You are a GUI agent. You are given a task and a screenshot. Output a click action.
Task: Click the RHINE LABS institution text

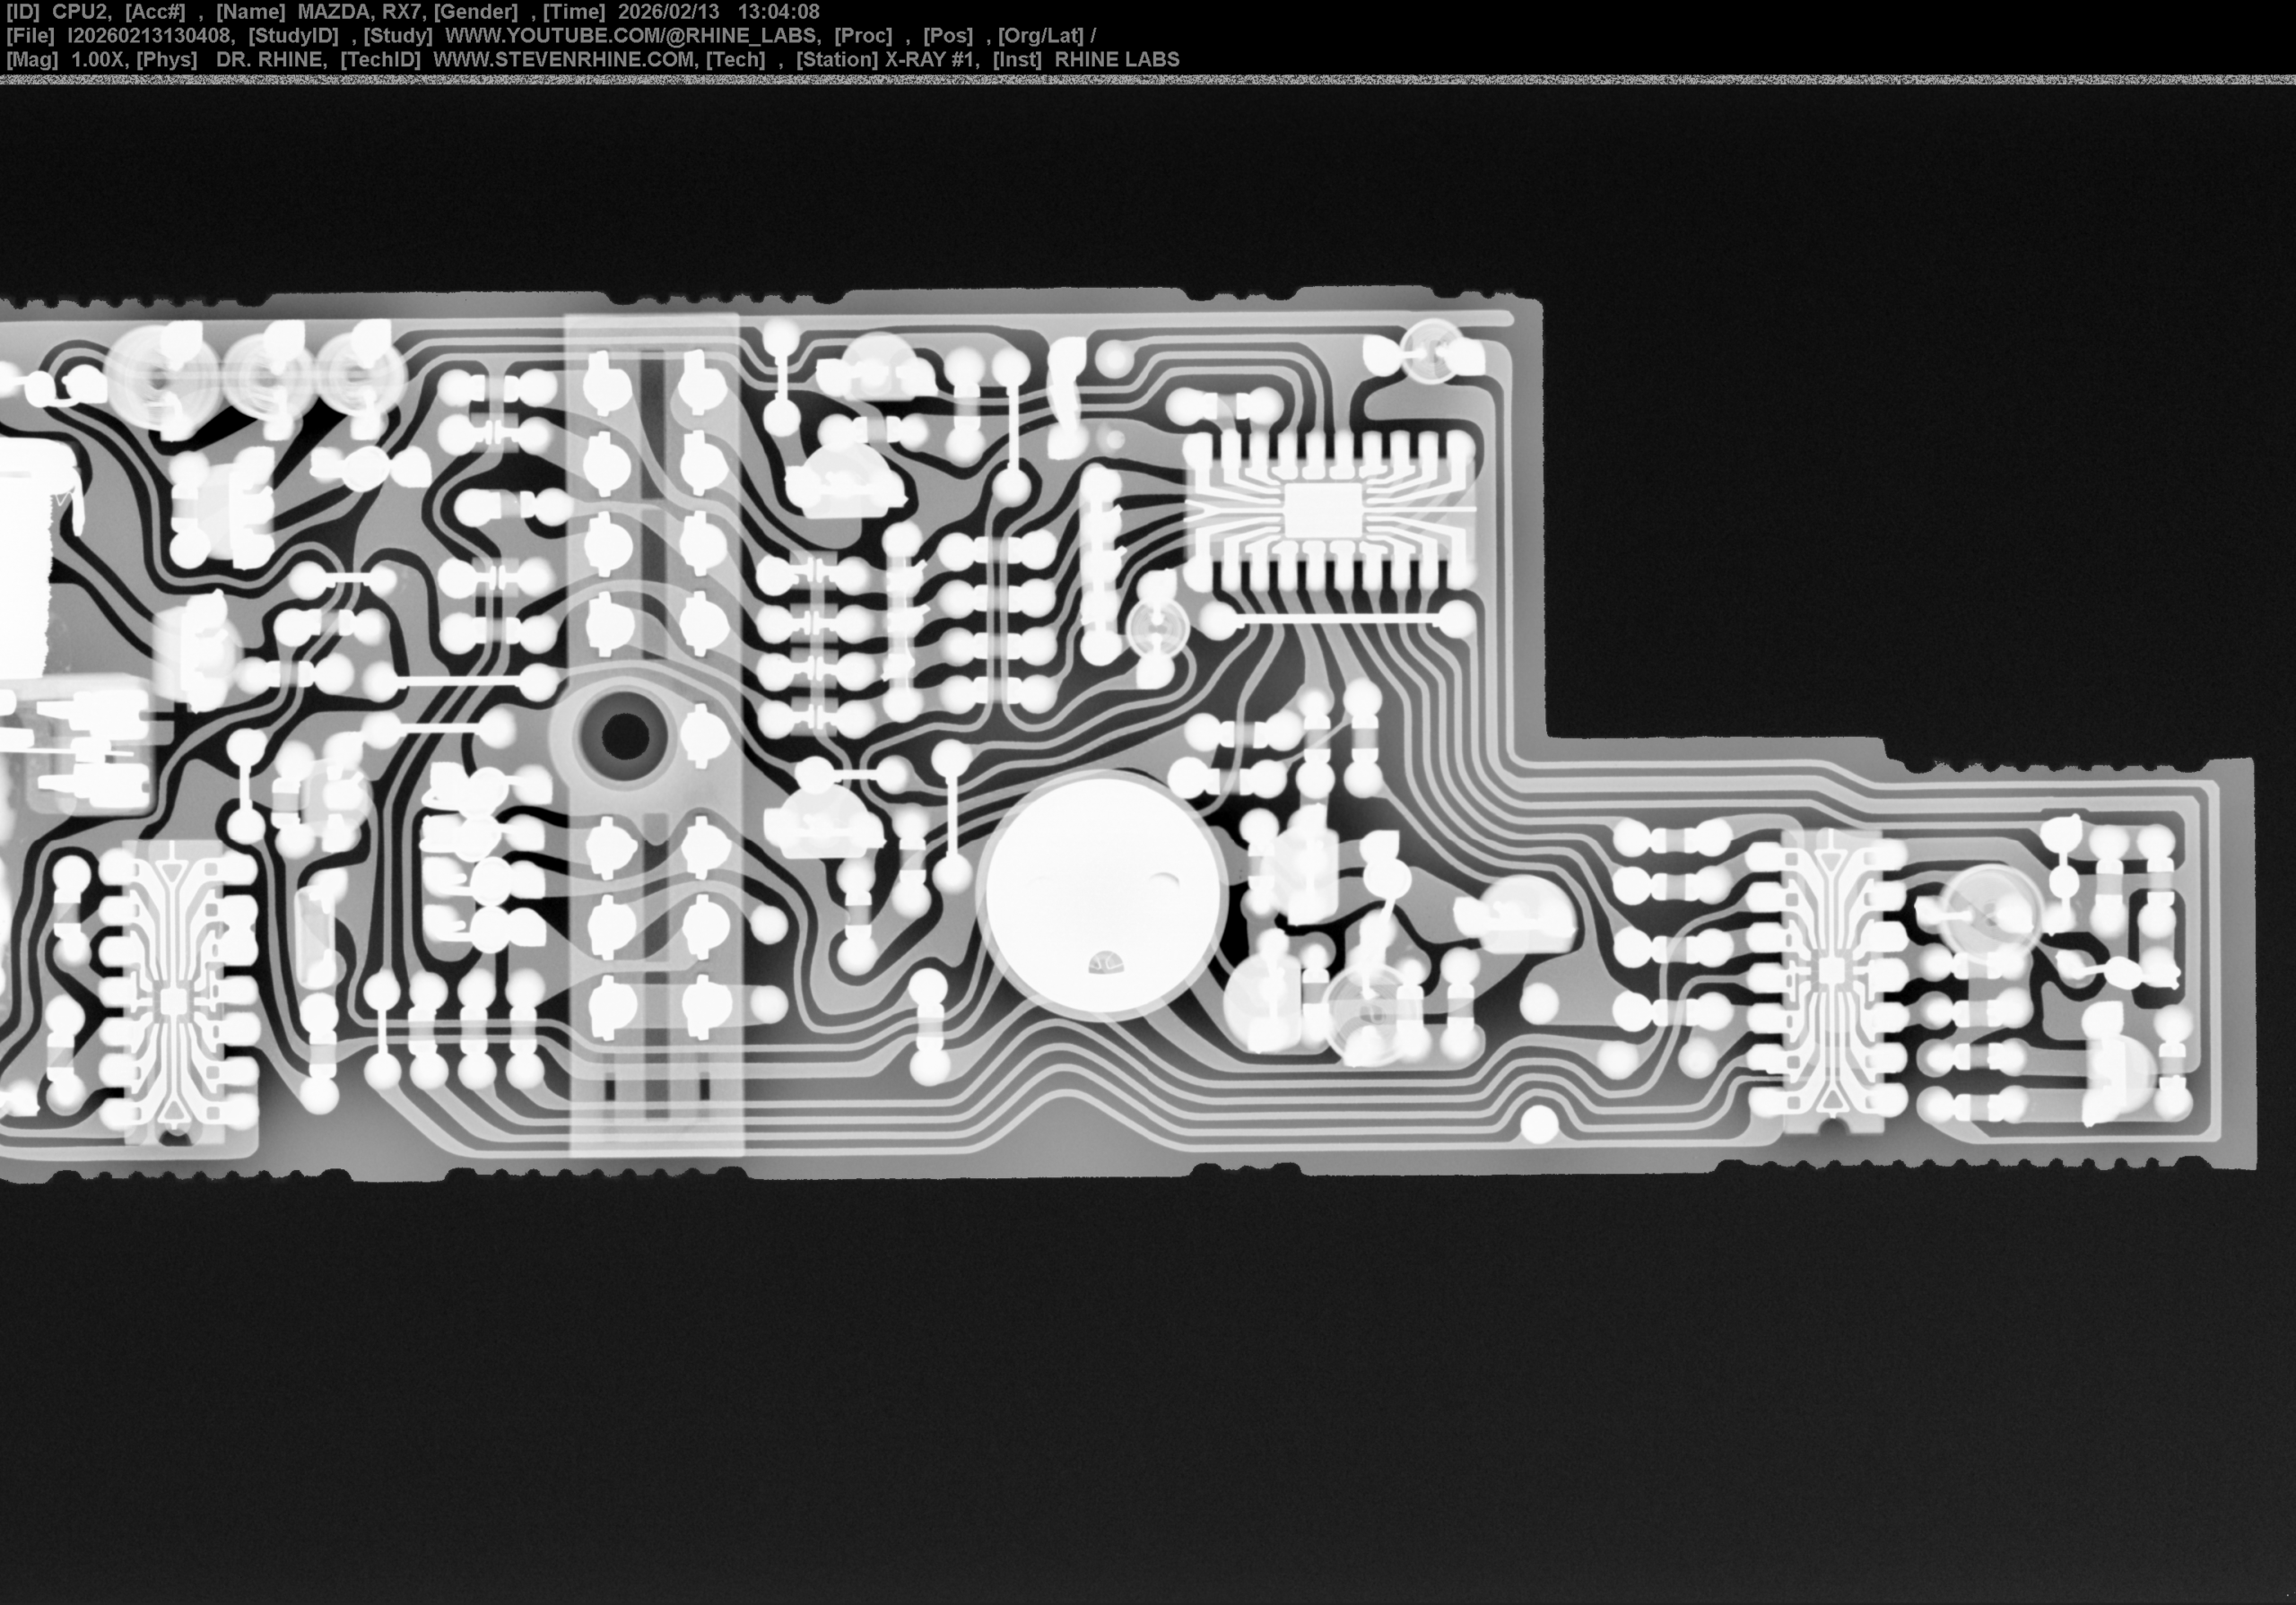[1116, 60]
